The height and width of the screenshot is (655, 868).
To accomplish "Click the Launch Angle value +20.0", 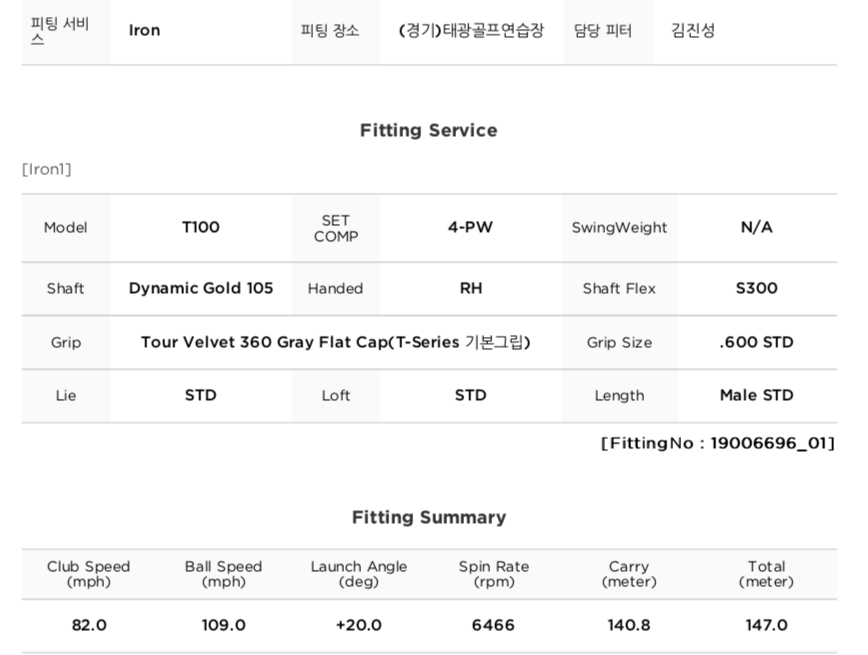I will pyautogui.click(x=359, y=626).
